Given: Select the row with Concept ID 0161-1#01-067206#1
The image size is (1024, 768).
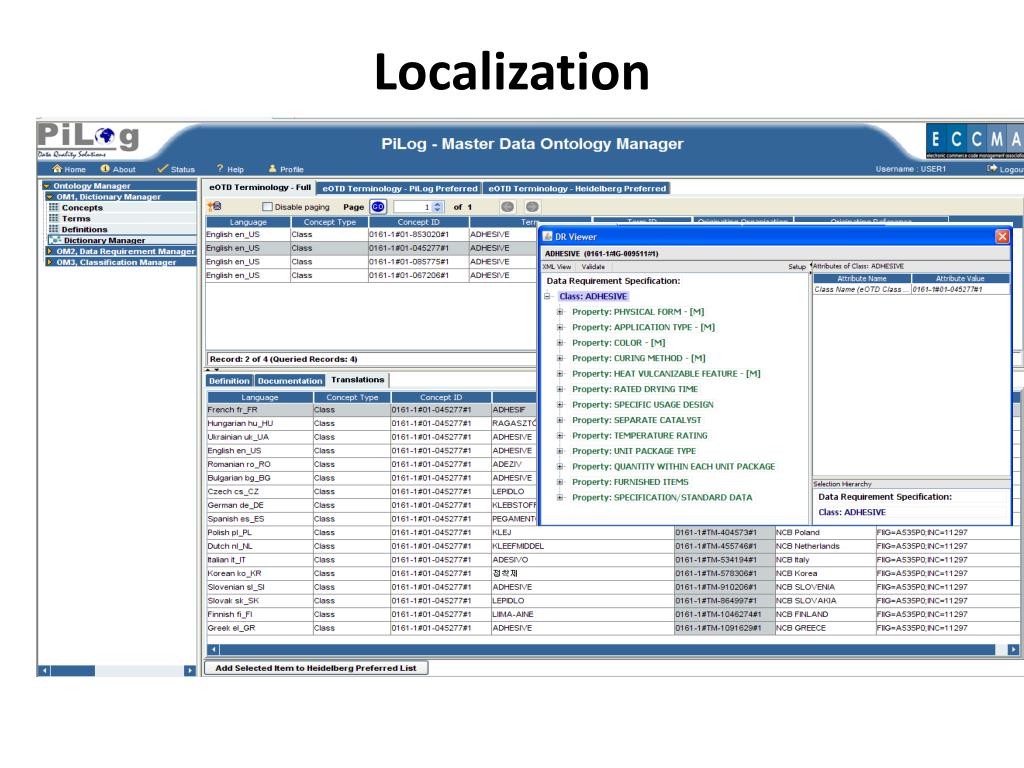Looking at the screenshot, I should click(371, 276).
